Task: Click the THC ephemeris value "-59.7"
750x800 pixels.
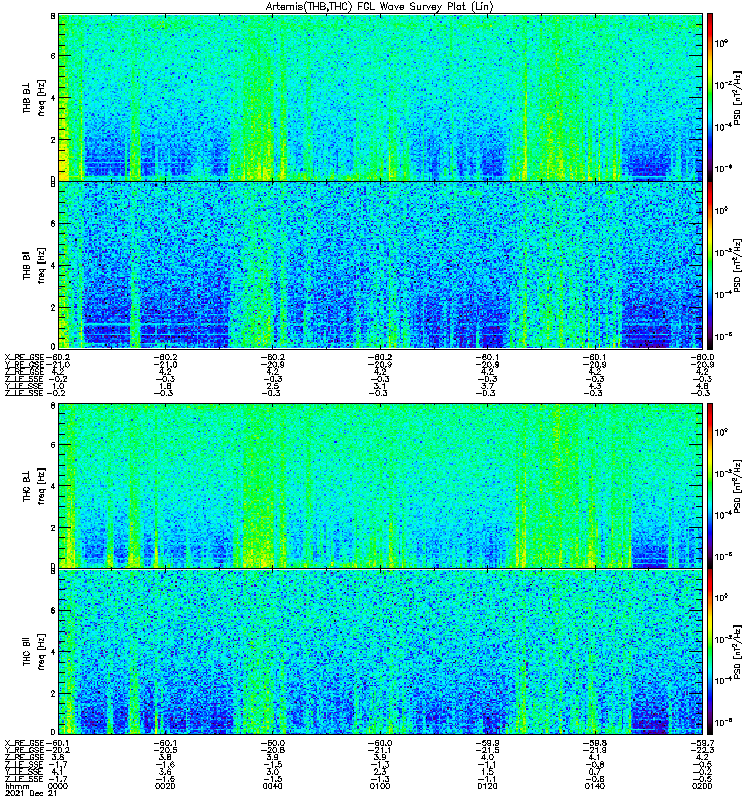Action: point(702,743)
